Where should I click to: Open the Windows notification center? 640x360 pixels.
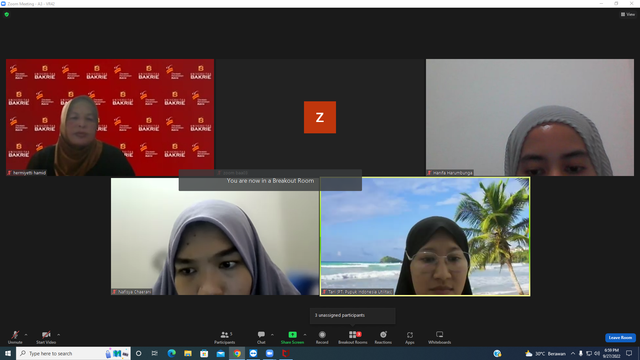(x=629, y=353)
